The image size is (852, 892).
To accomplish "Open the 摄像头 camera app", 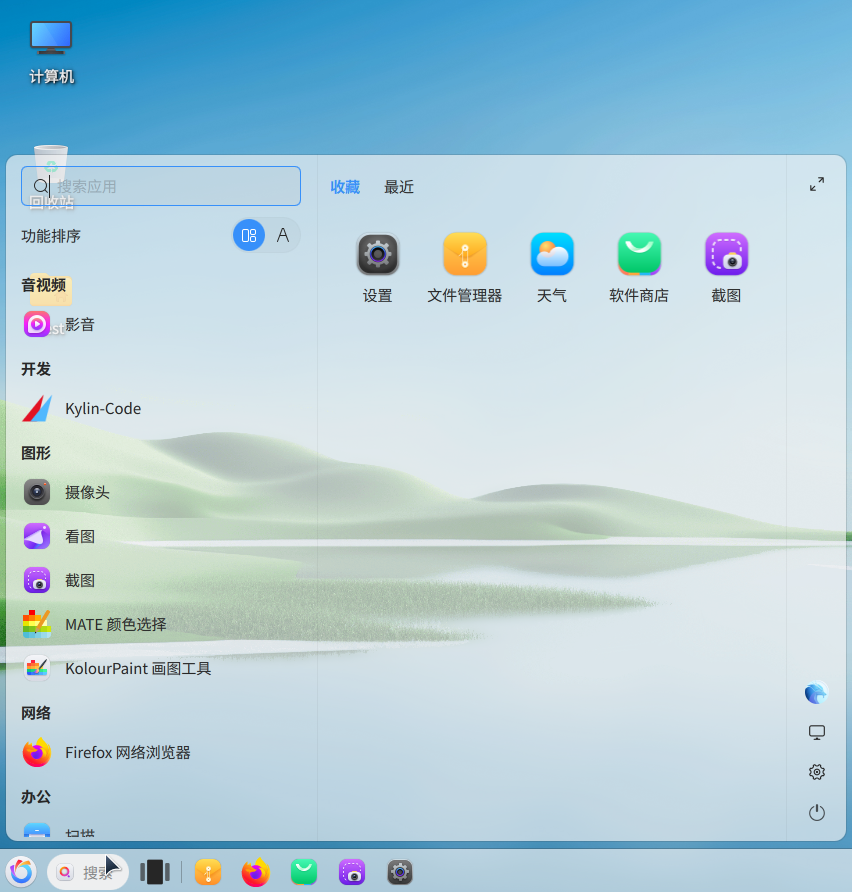I will [x=162, y=492].
